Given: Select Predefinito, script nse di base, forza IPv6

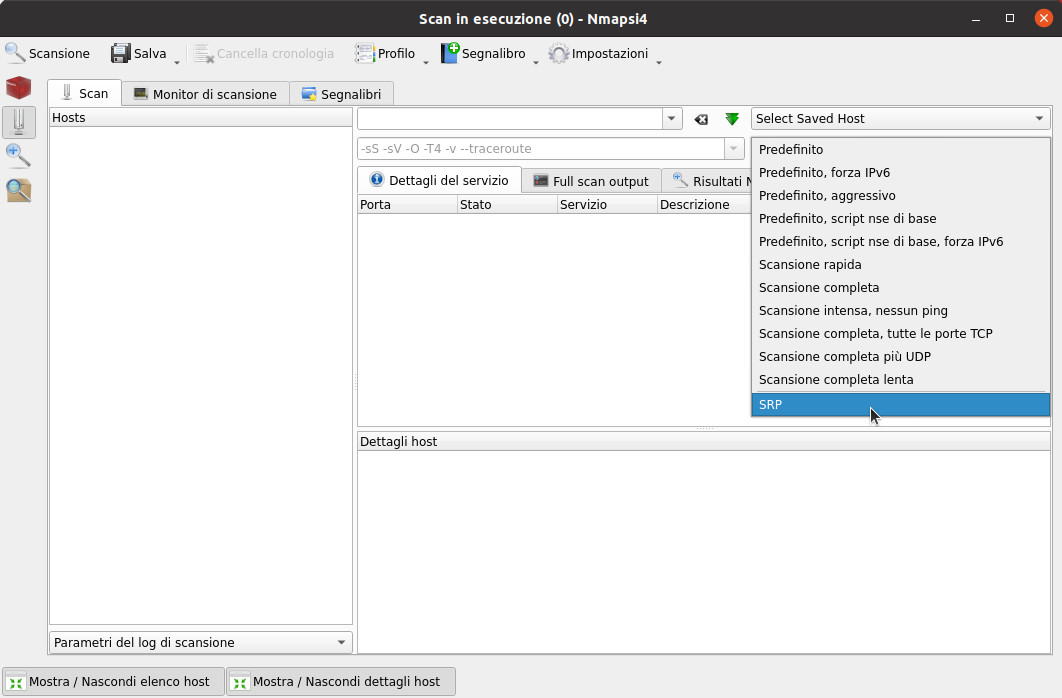Looking at the screenshot, I should pos(901,242).
